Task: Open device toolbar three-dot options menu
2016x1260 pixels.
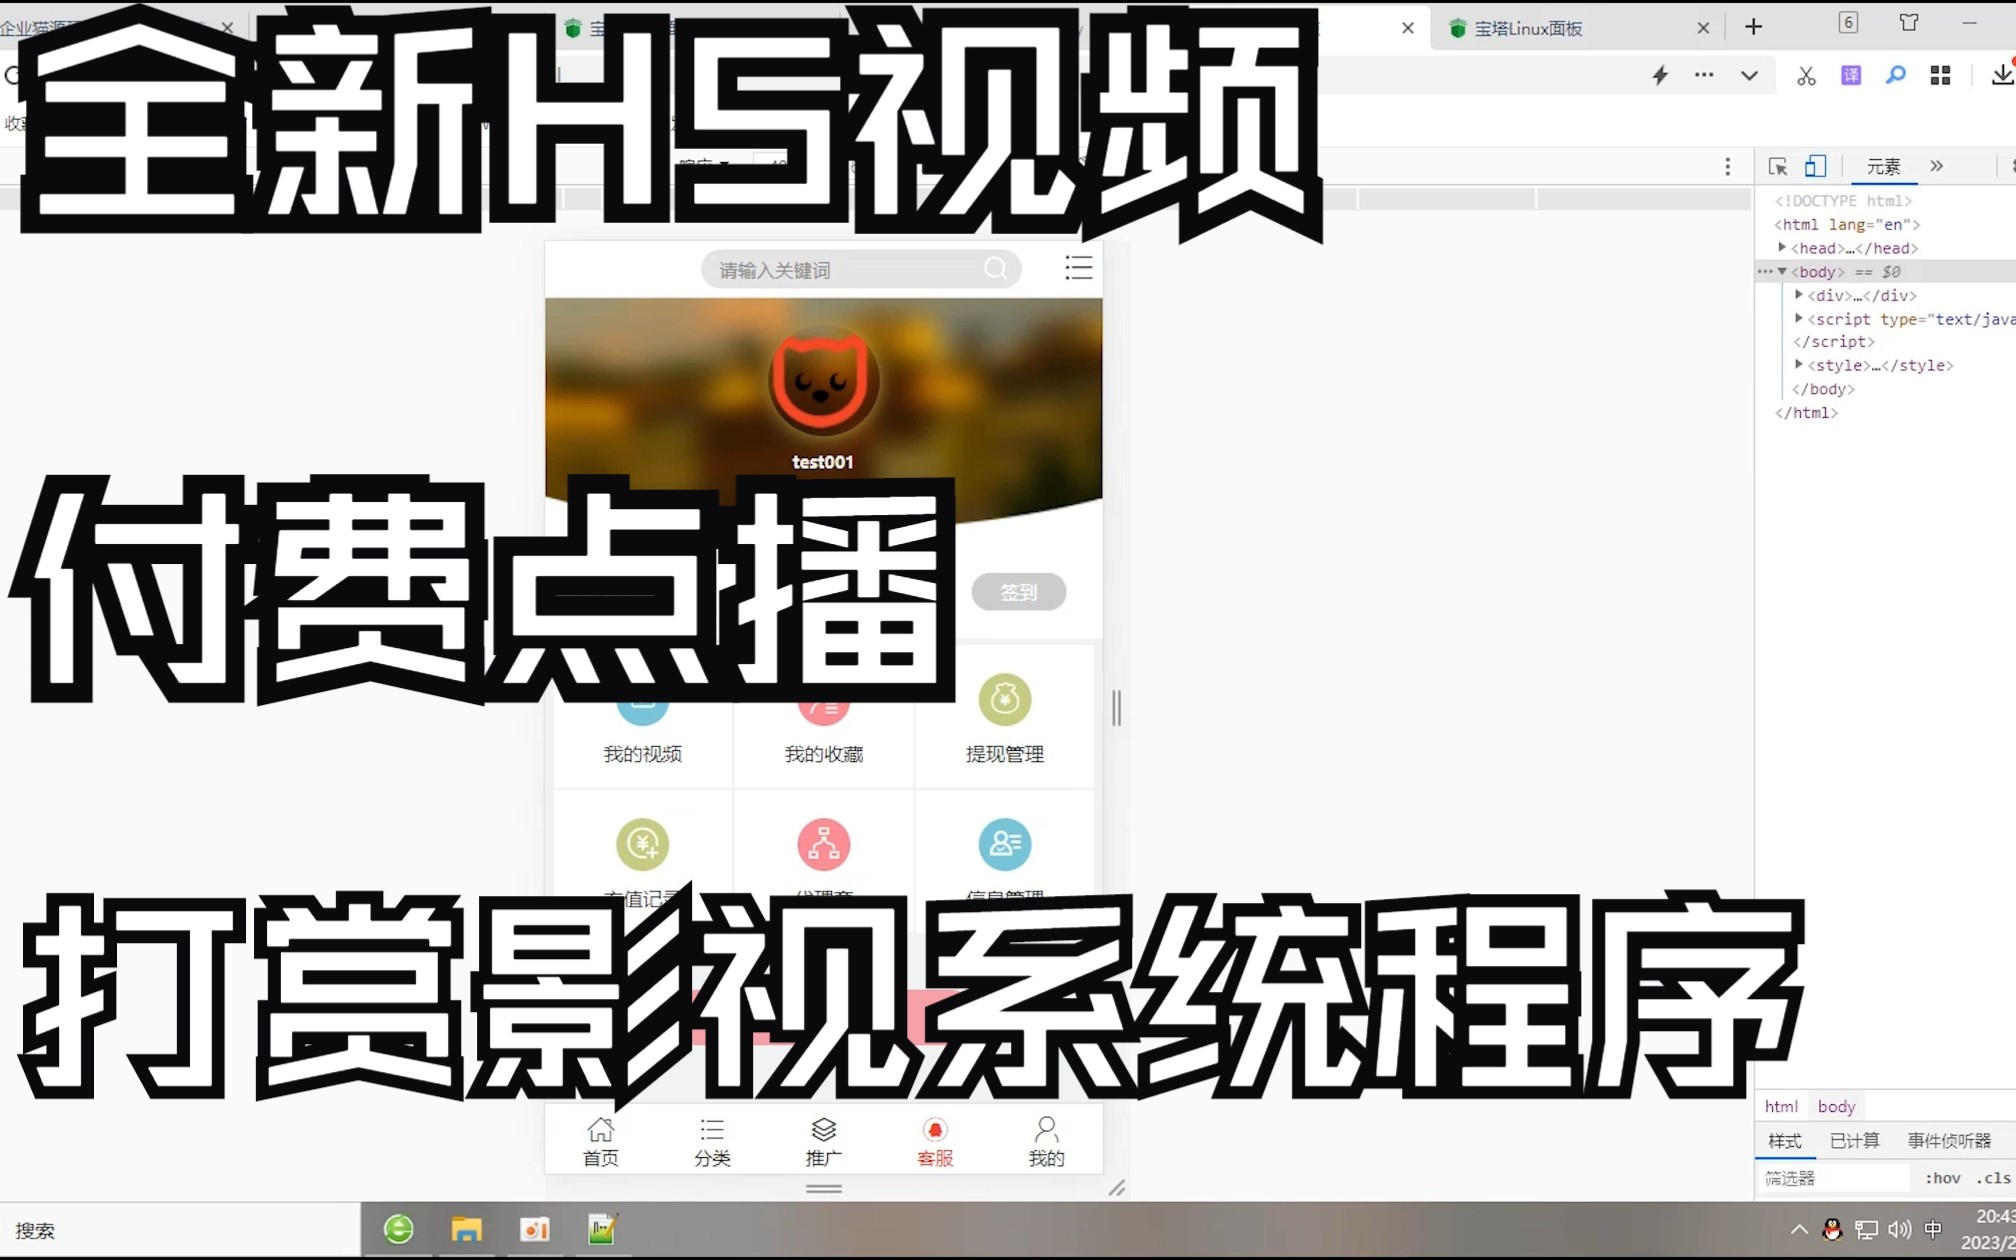Action: coord(1727,167)
